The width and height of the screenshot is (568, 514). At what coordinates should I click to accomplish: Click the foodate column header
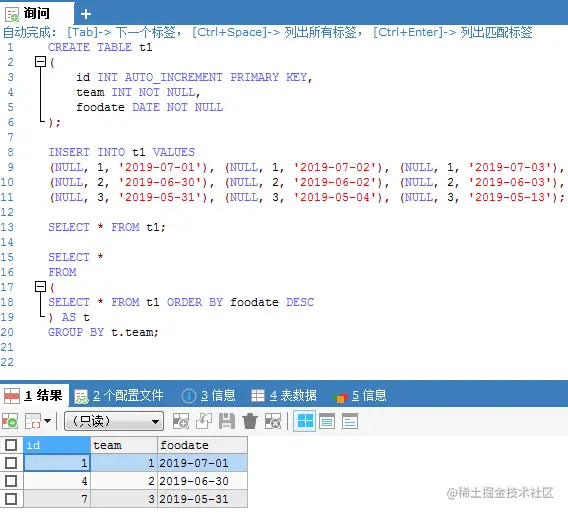202,445
